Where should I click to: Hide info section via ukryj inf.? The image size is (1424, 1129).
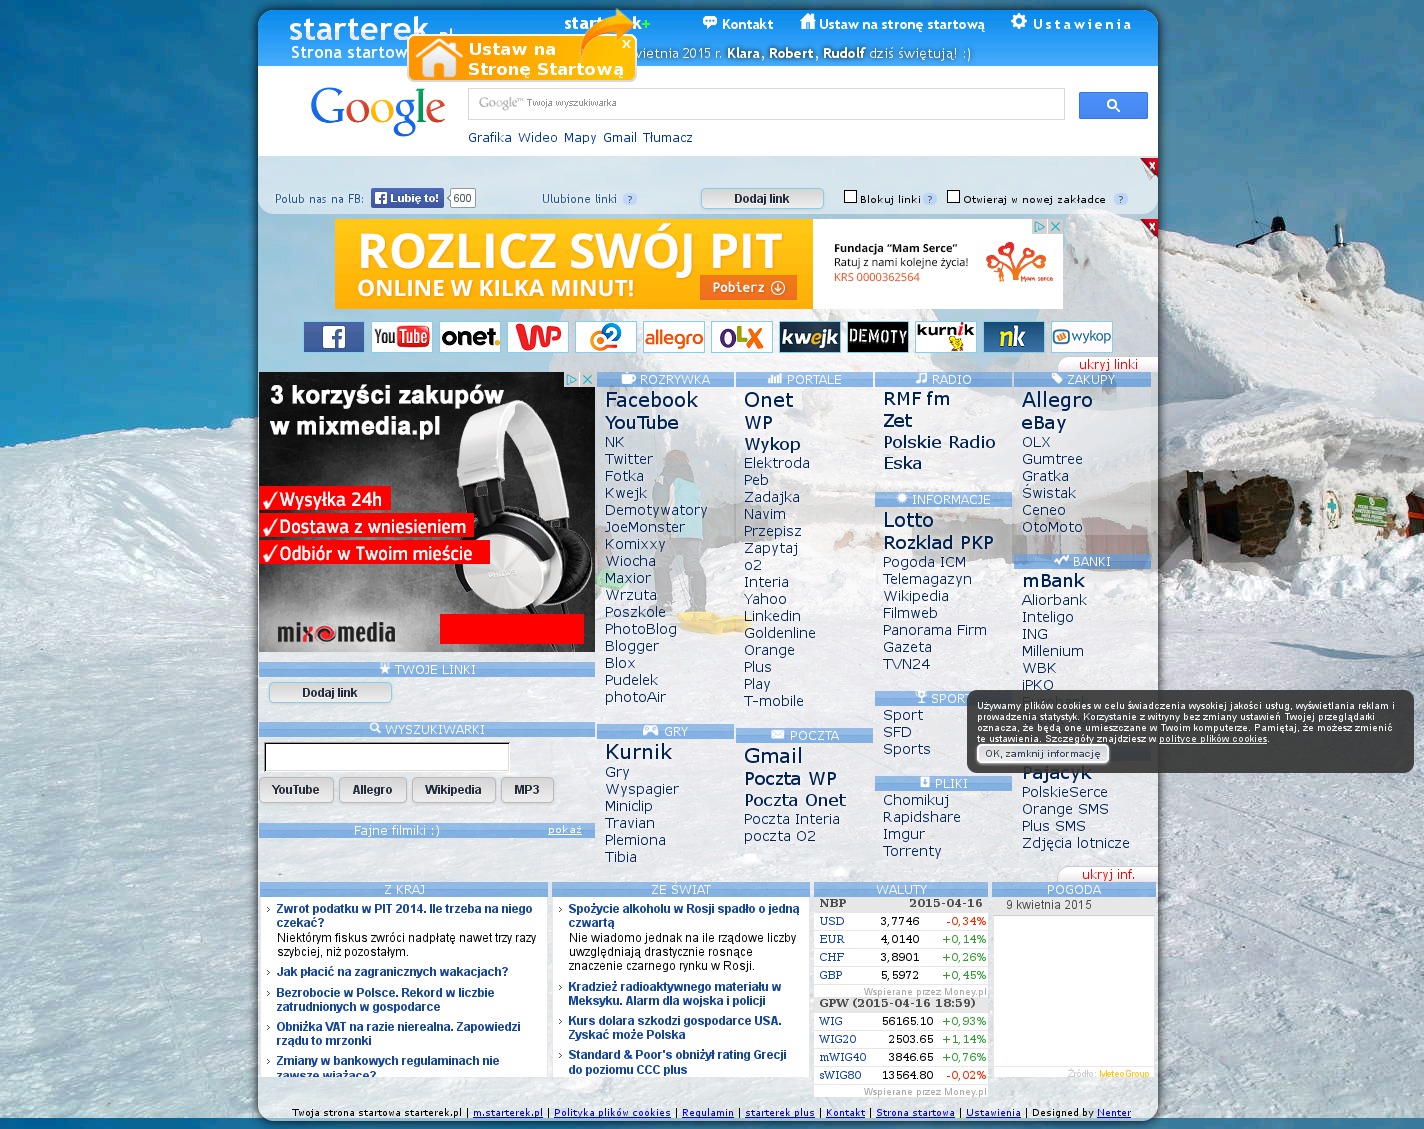tap(1107, 874)
